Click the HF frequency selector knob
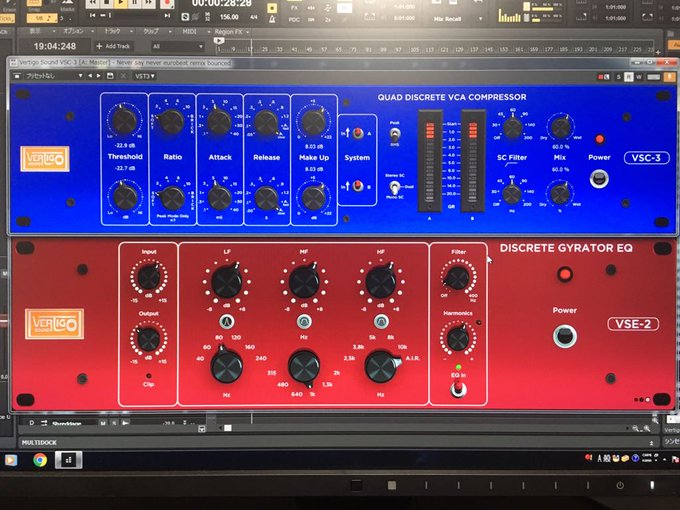680x510 pixels. pyautogui.click(x=382, y=367)
